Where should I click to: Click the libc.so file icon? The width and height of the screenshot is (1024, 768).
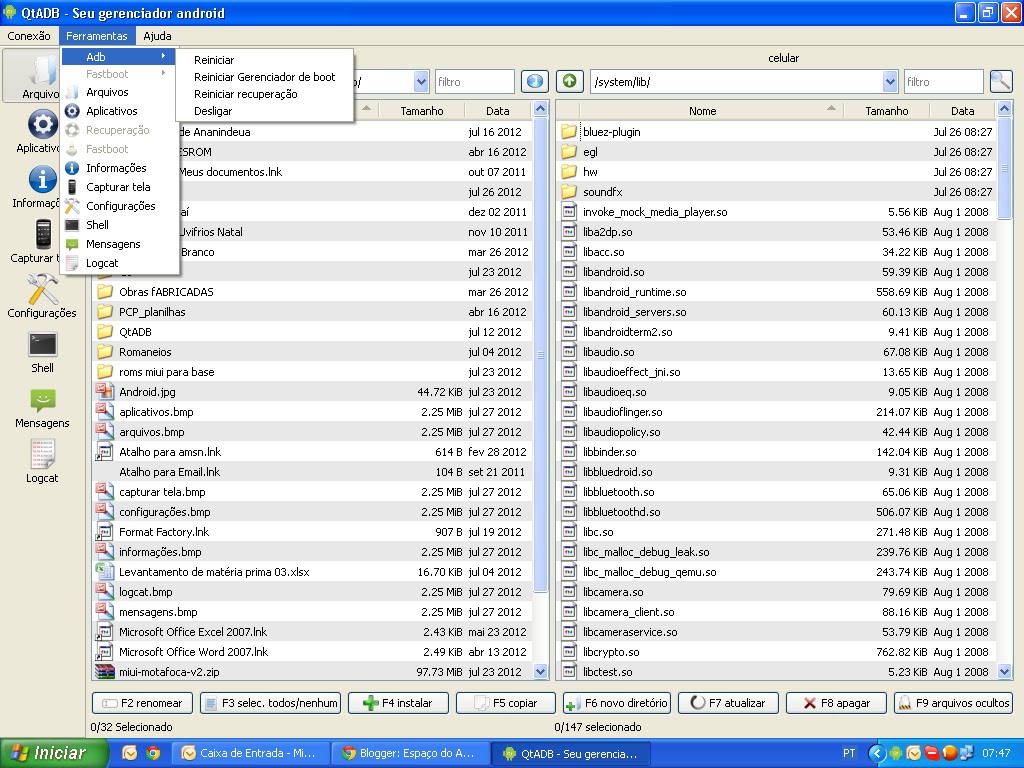(569, 532)
